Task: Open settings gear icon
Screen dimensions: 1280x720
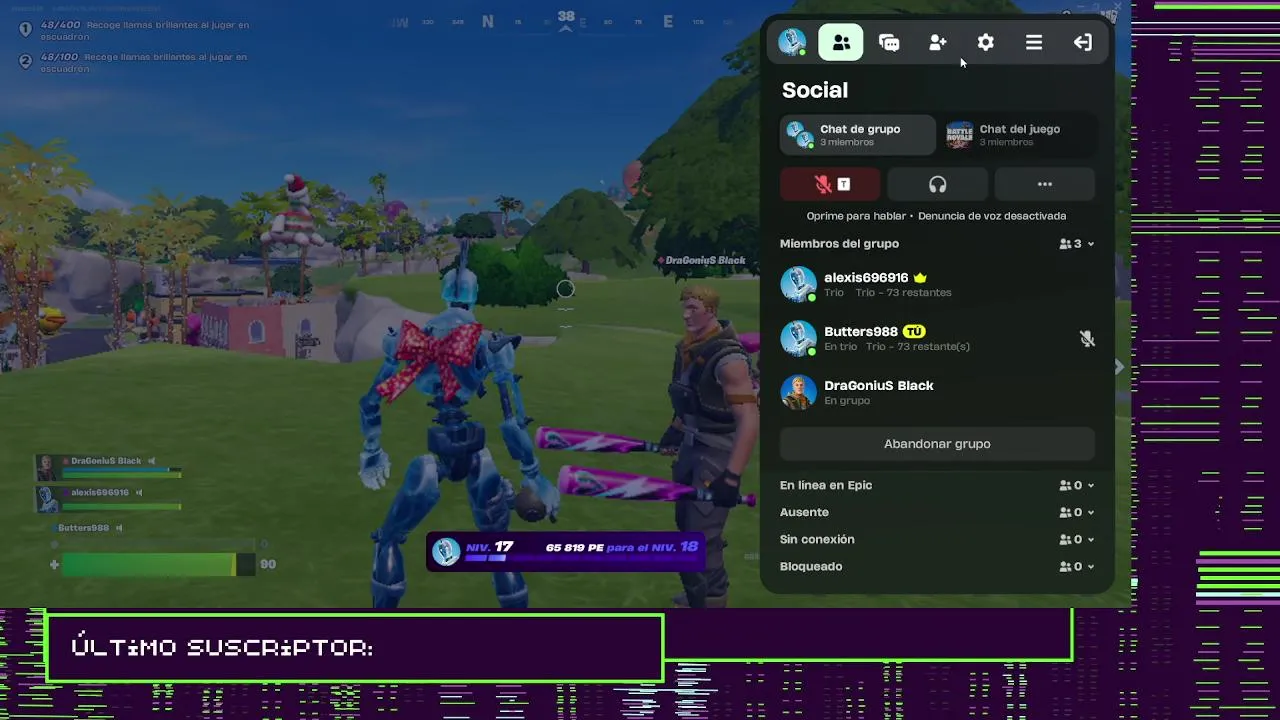Action: click(986, 42)
